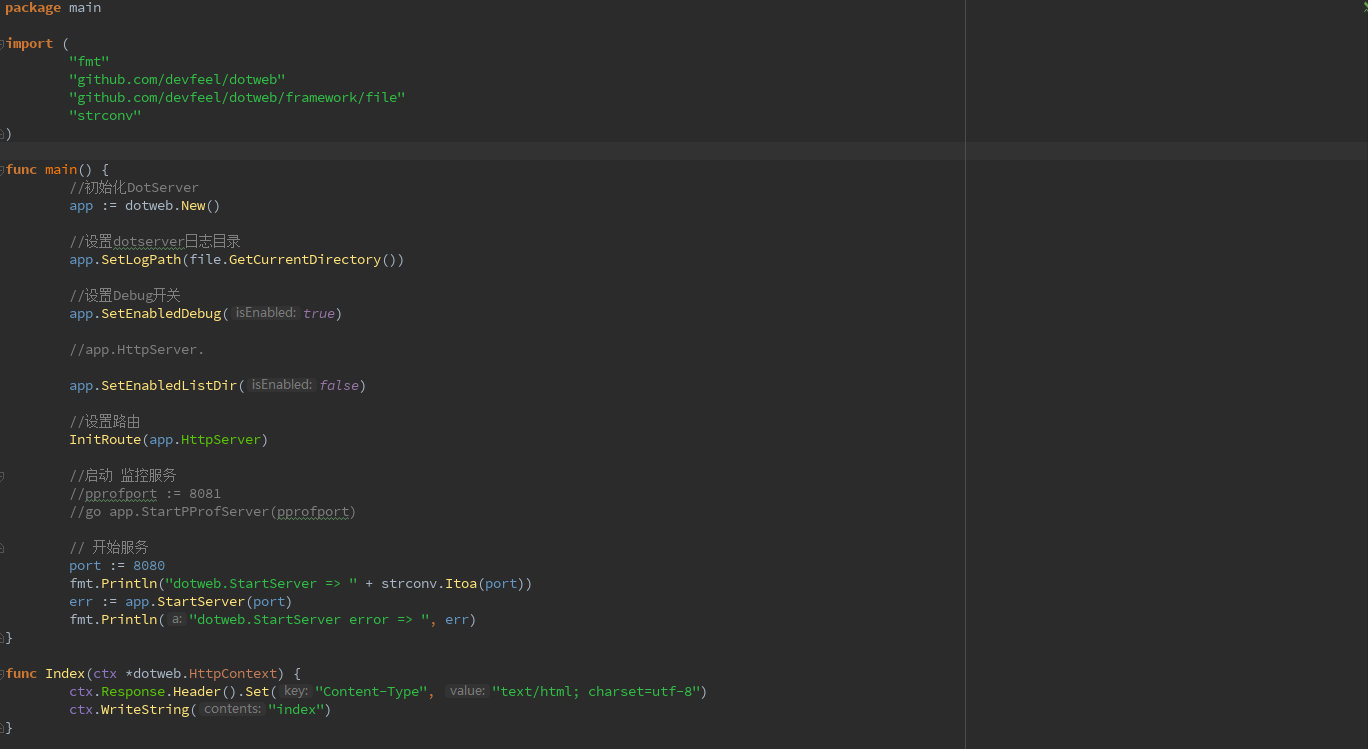Click StartServer in app.StartServer(port)
Image resolution: width=1368 pixels, height=749 pixels.
point(201,601)
